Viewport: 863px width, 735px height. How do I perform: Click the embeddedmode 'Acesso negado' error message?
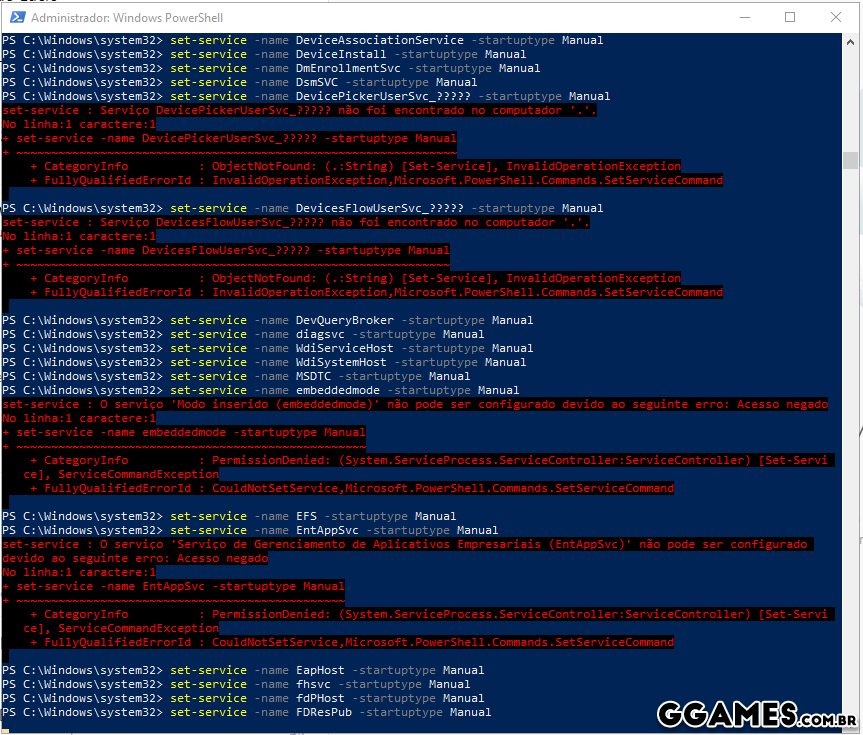(x=415, y=405)
